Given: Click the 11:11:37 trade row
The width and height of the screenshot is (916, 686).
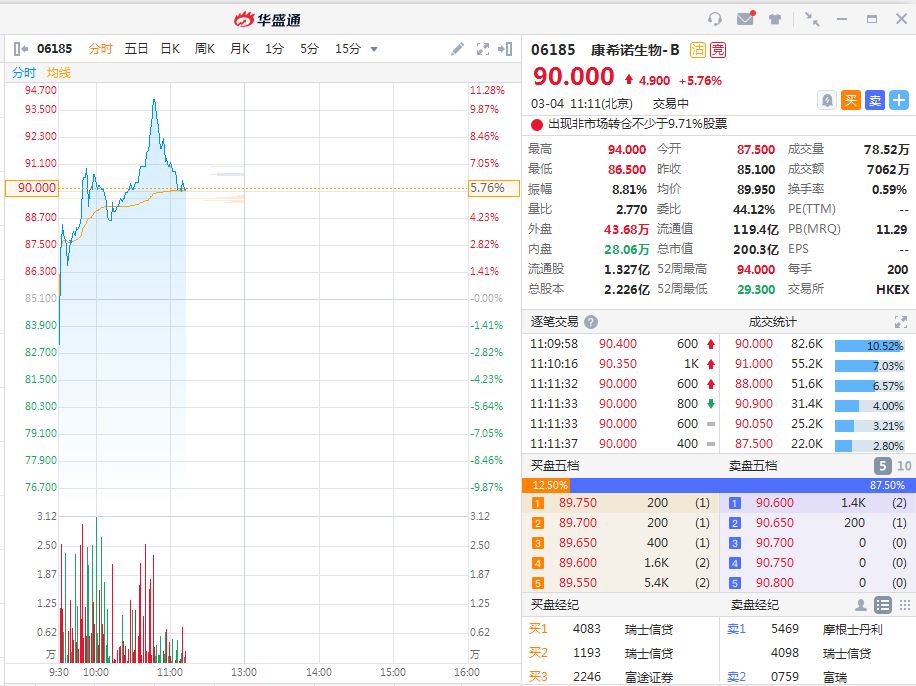Looking at the screenshot, I should tap(620, 444).
